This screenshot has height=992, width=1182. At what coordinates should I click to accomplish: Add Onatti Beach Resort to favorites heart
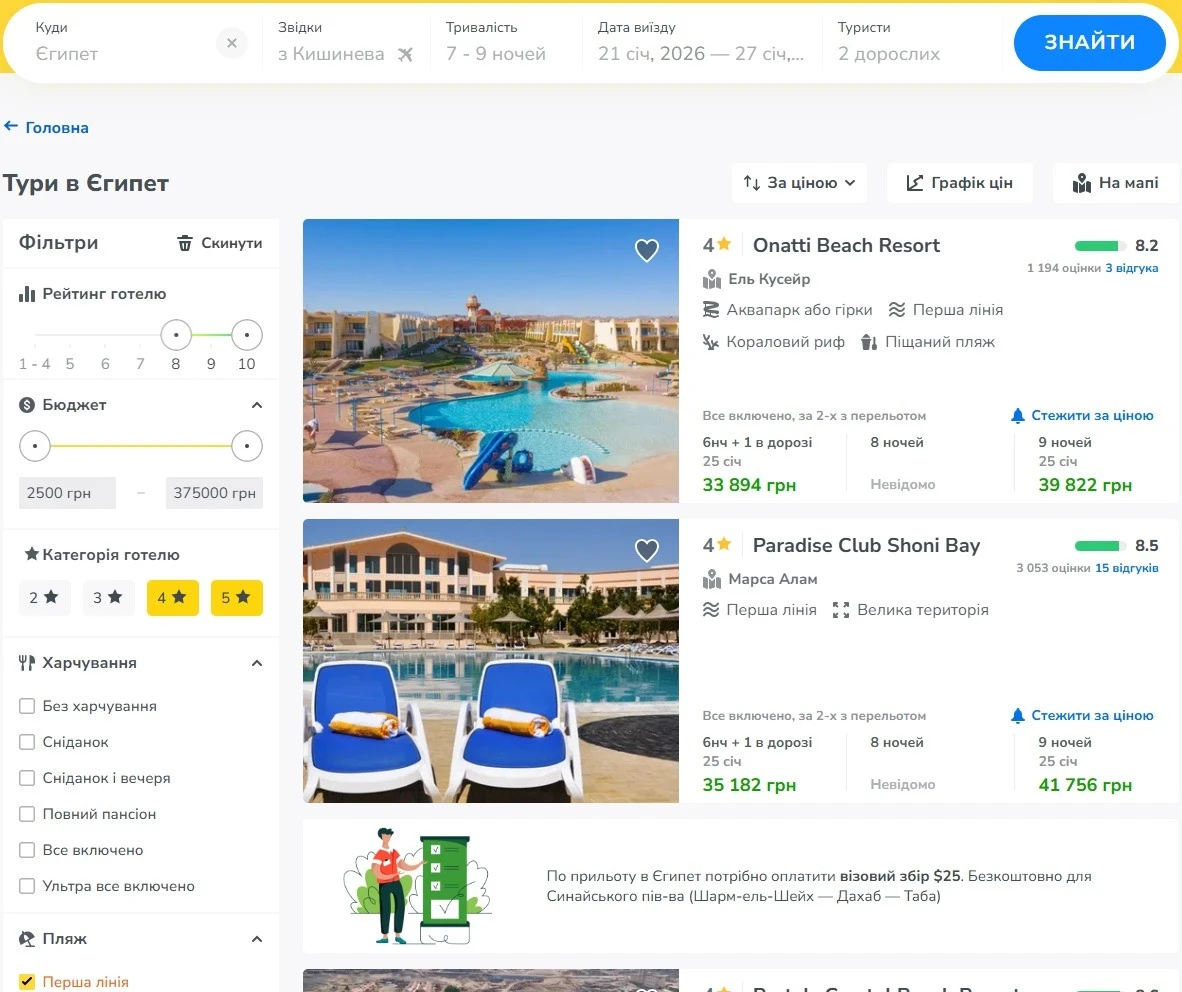coord(647,251)
